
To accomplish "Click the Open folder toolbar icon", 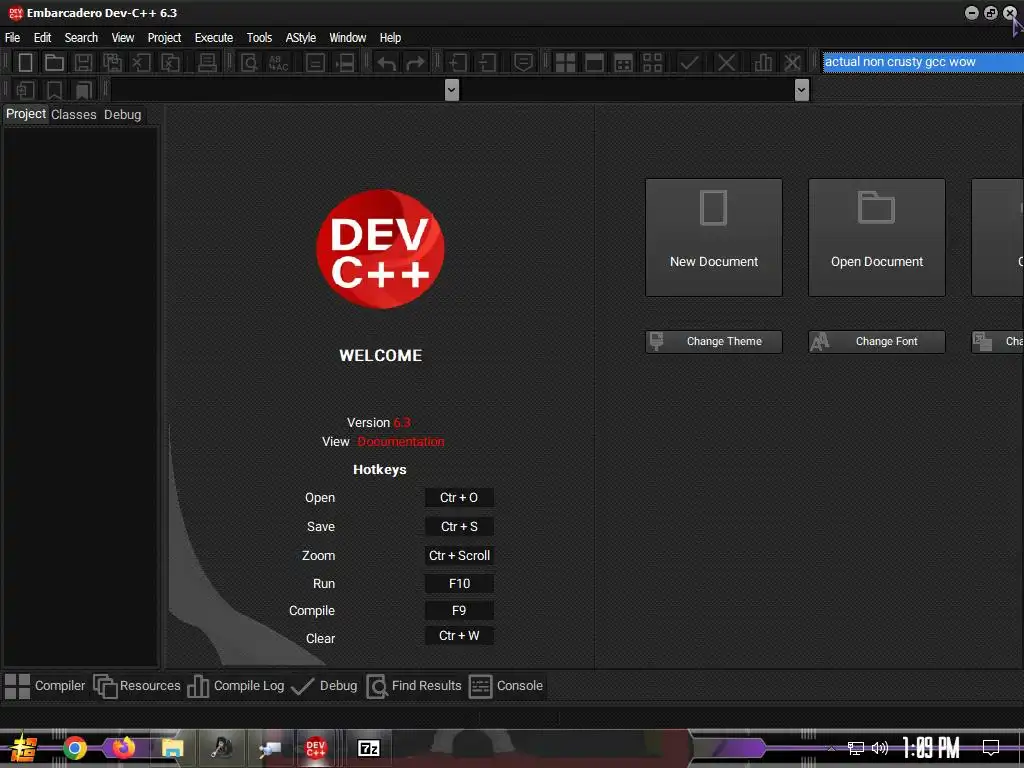I will click(x=54, y=63).
